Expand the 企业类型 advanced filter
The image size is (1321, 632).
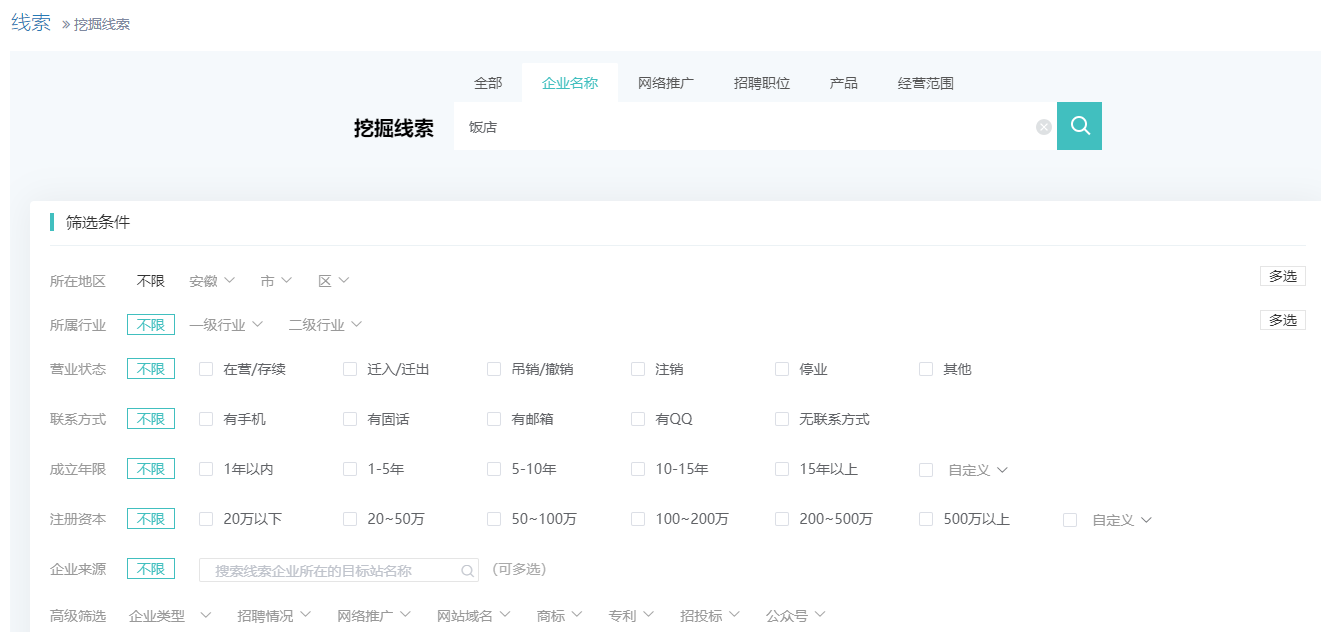coord(170,616)
